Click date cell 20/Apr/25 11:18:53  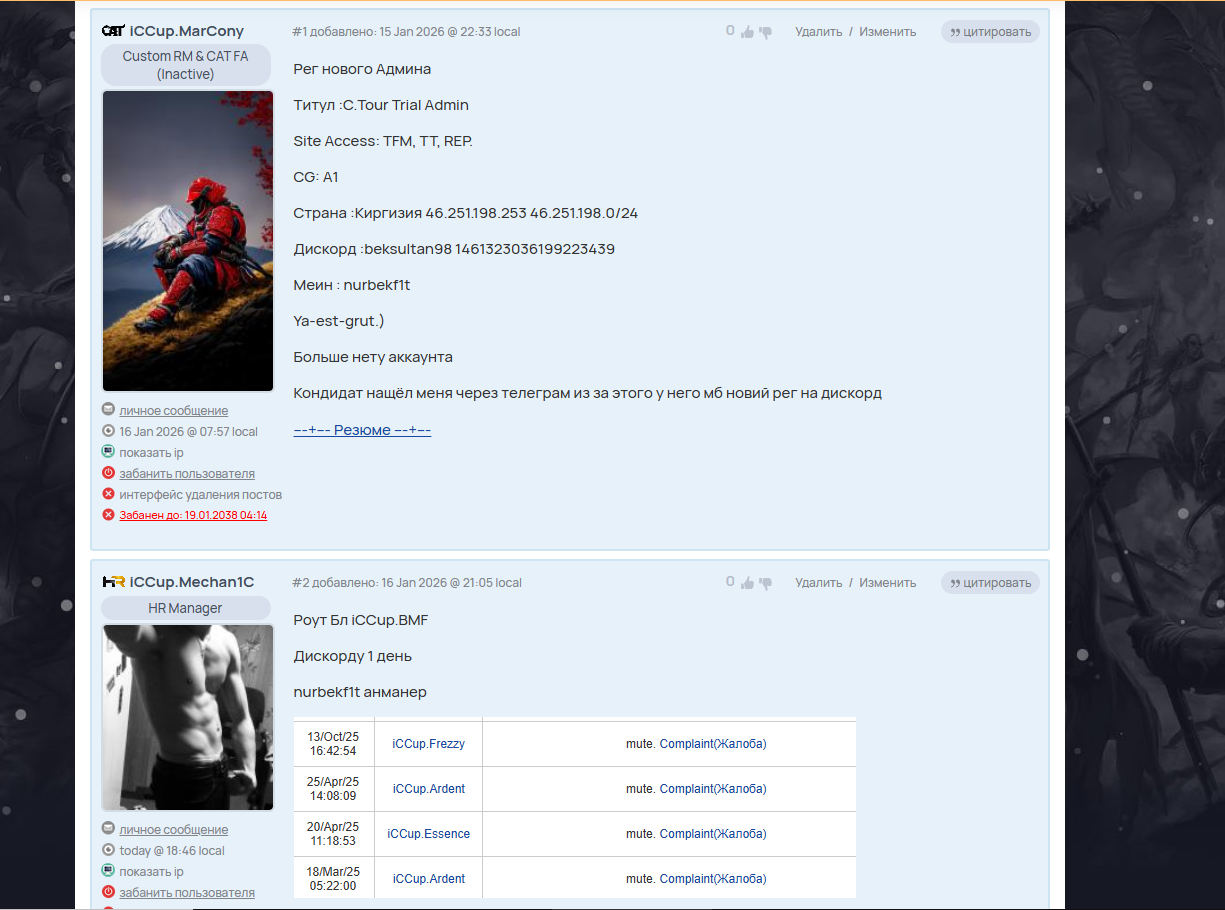(334, 834)
